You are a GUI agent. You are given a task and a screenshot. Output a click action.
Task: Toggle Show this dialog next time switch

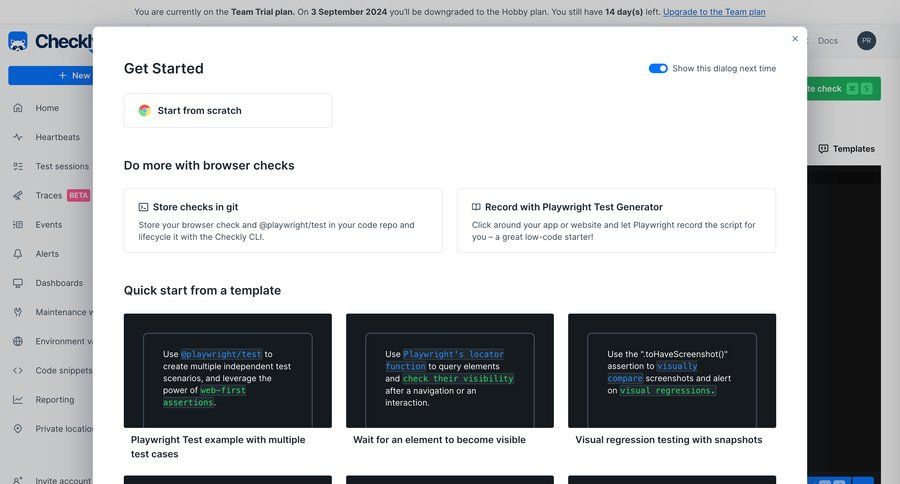tap(658, 68)
